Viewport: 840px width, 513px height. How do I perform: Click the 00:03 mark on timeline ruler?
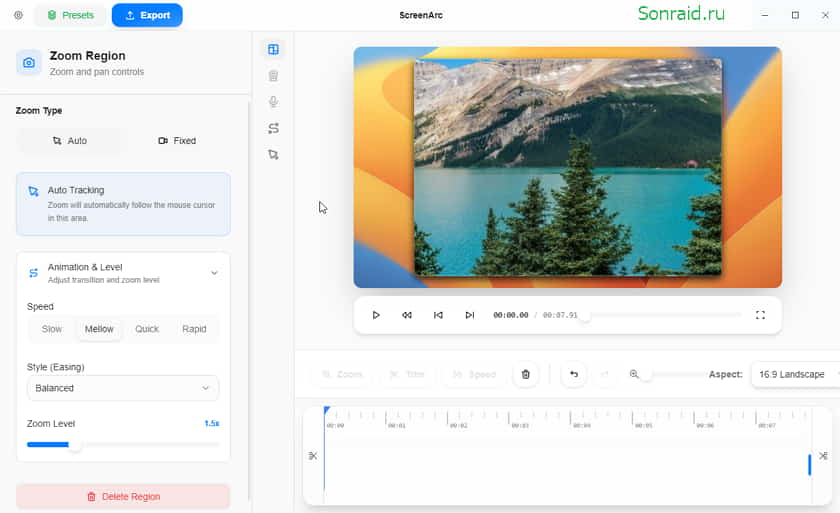pyautogui.click(x=520, y=426)
